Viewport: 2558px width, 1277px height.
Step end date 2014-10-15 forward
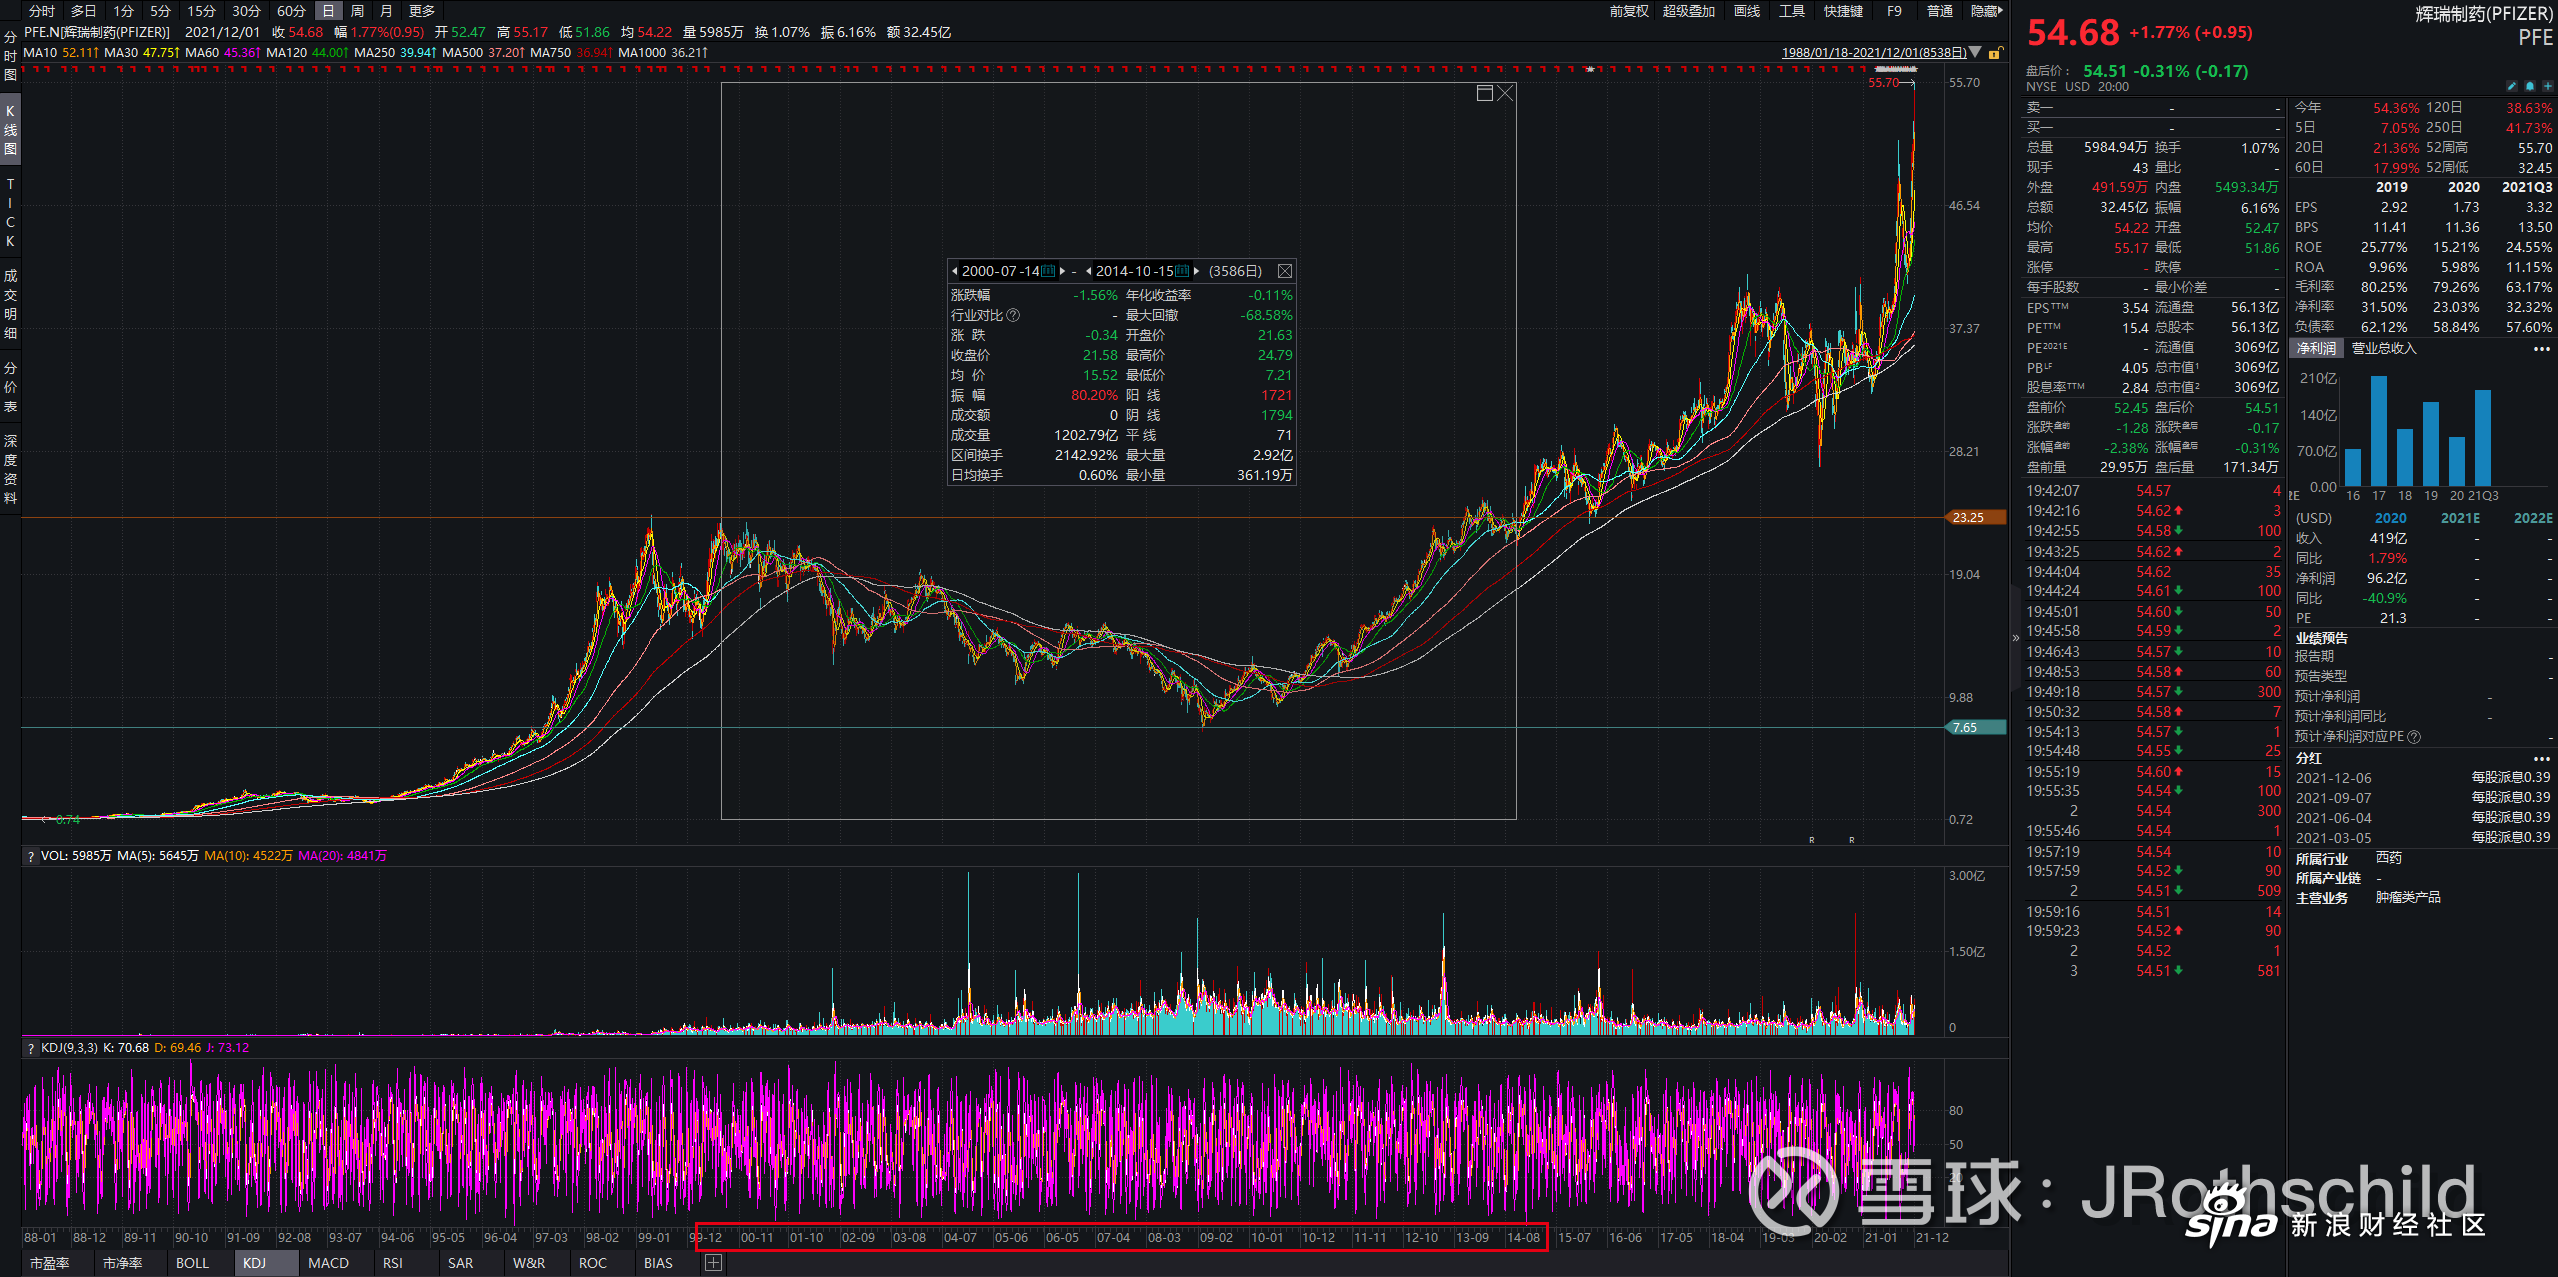1196,271
